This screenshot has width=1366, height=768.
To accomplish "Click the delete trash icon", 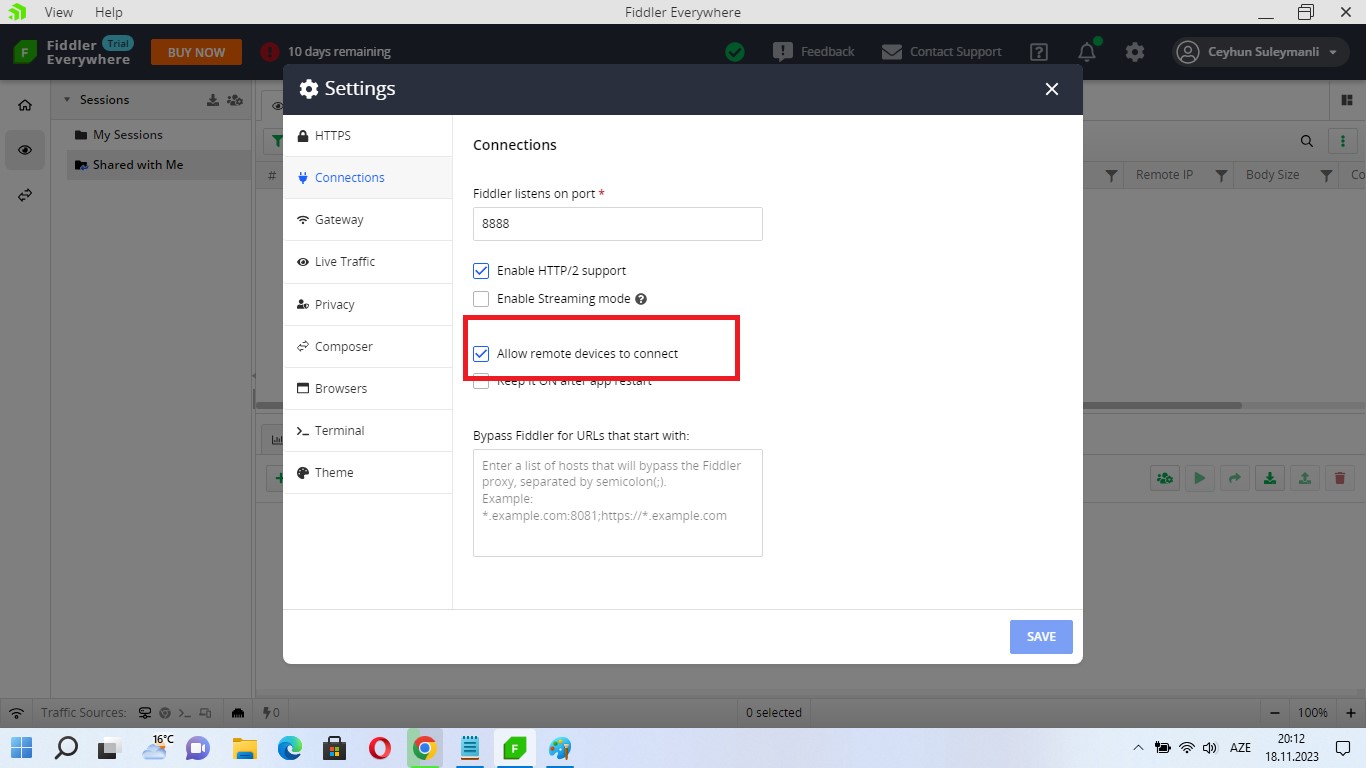I will [1339, 478].
